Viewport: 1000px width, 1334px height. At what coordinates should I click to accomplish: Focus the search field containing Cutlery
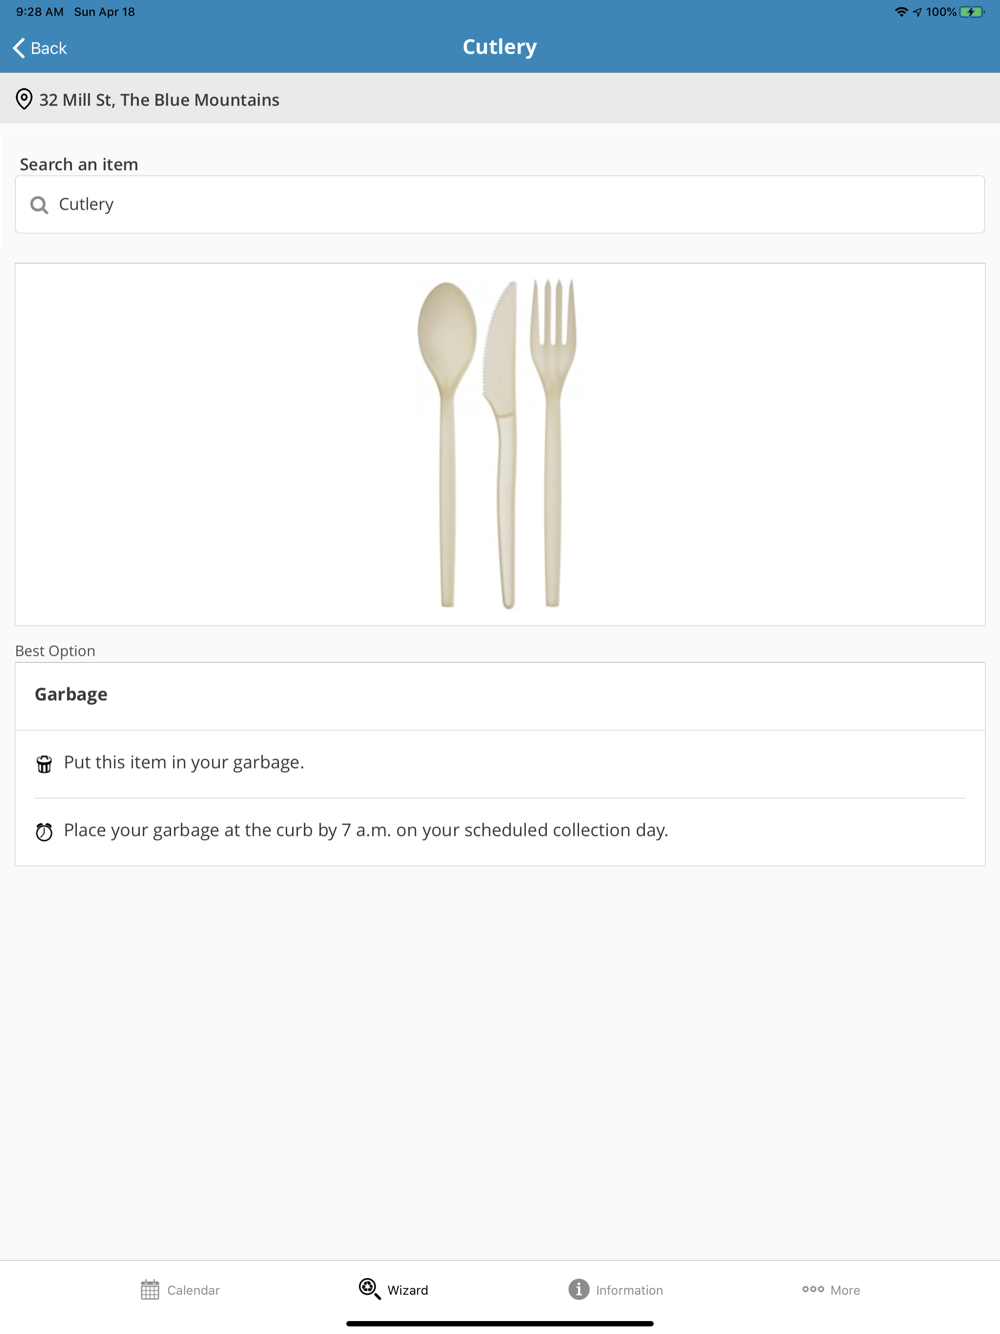[500, 205]
